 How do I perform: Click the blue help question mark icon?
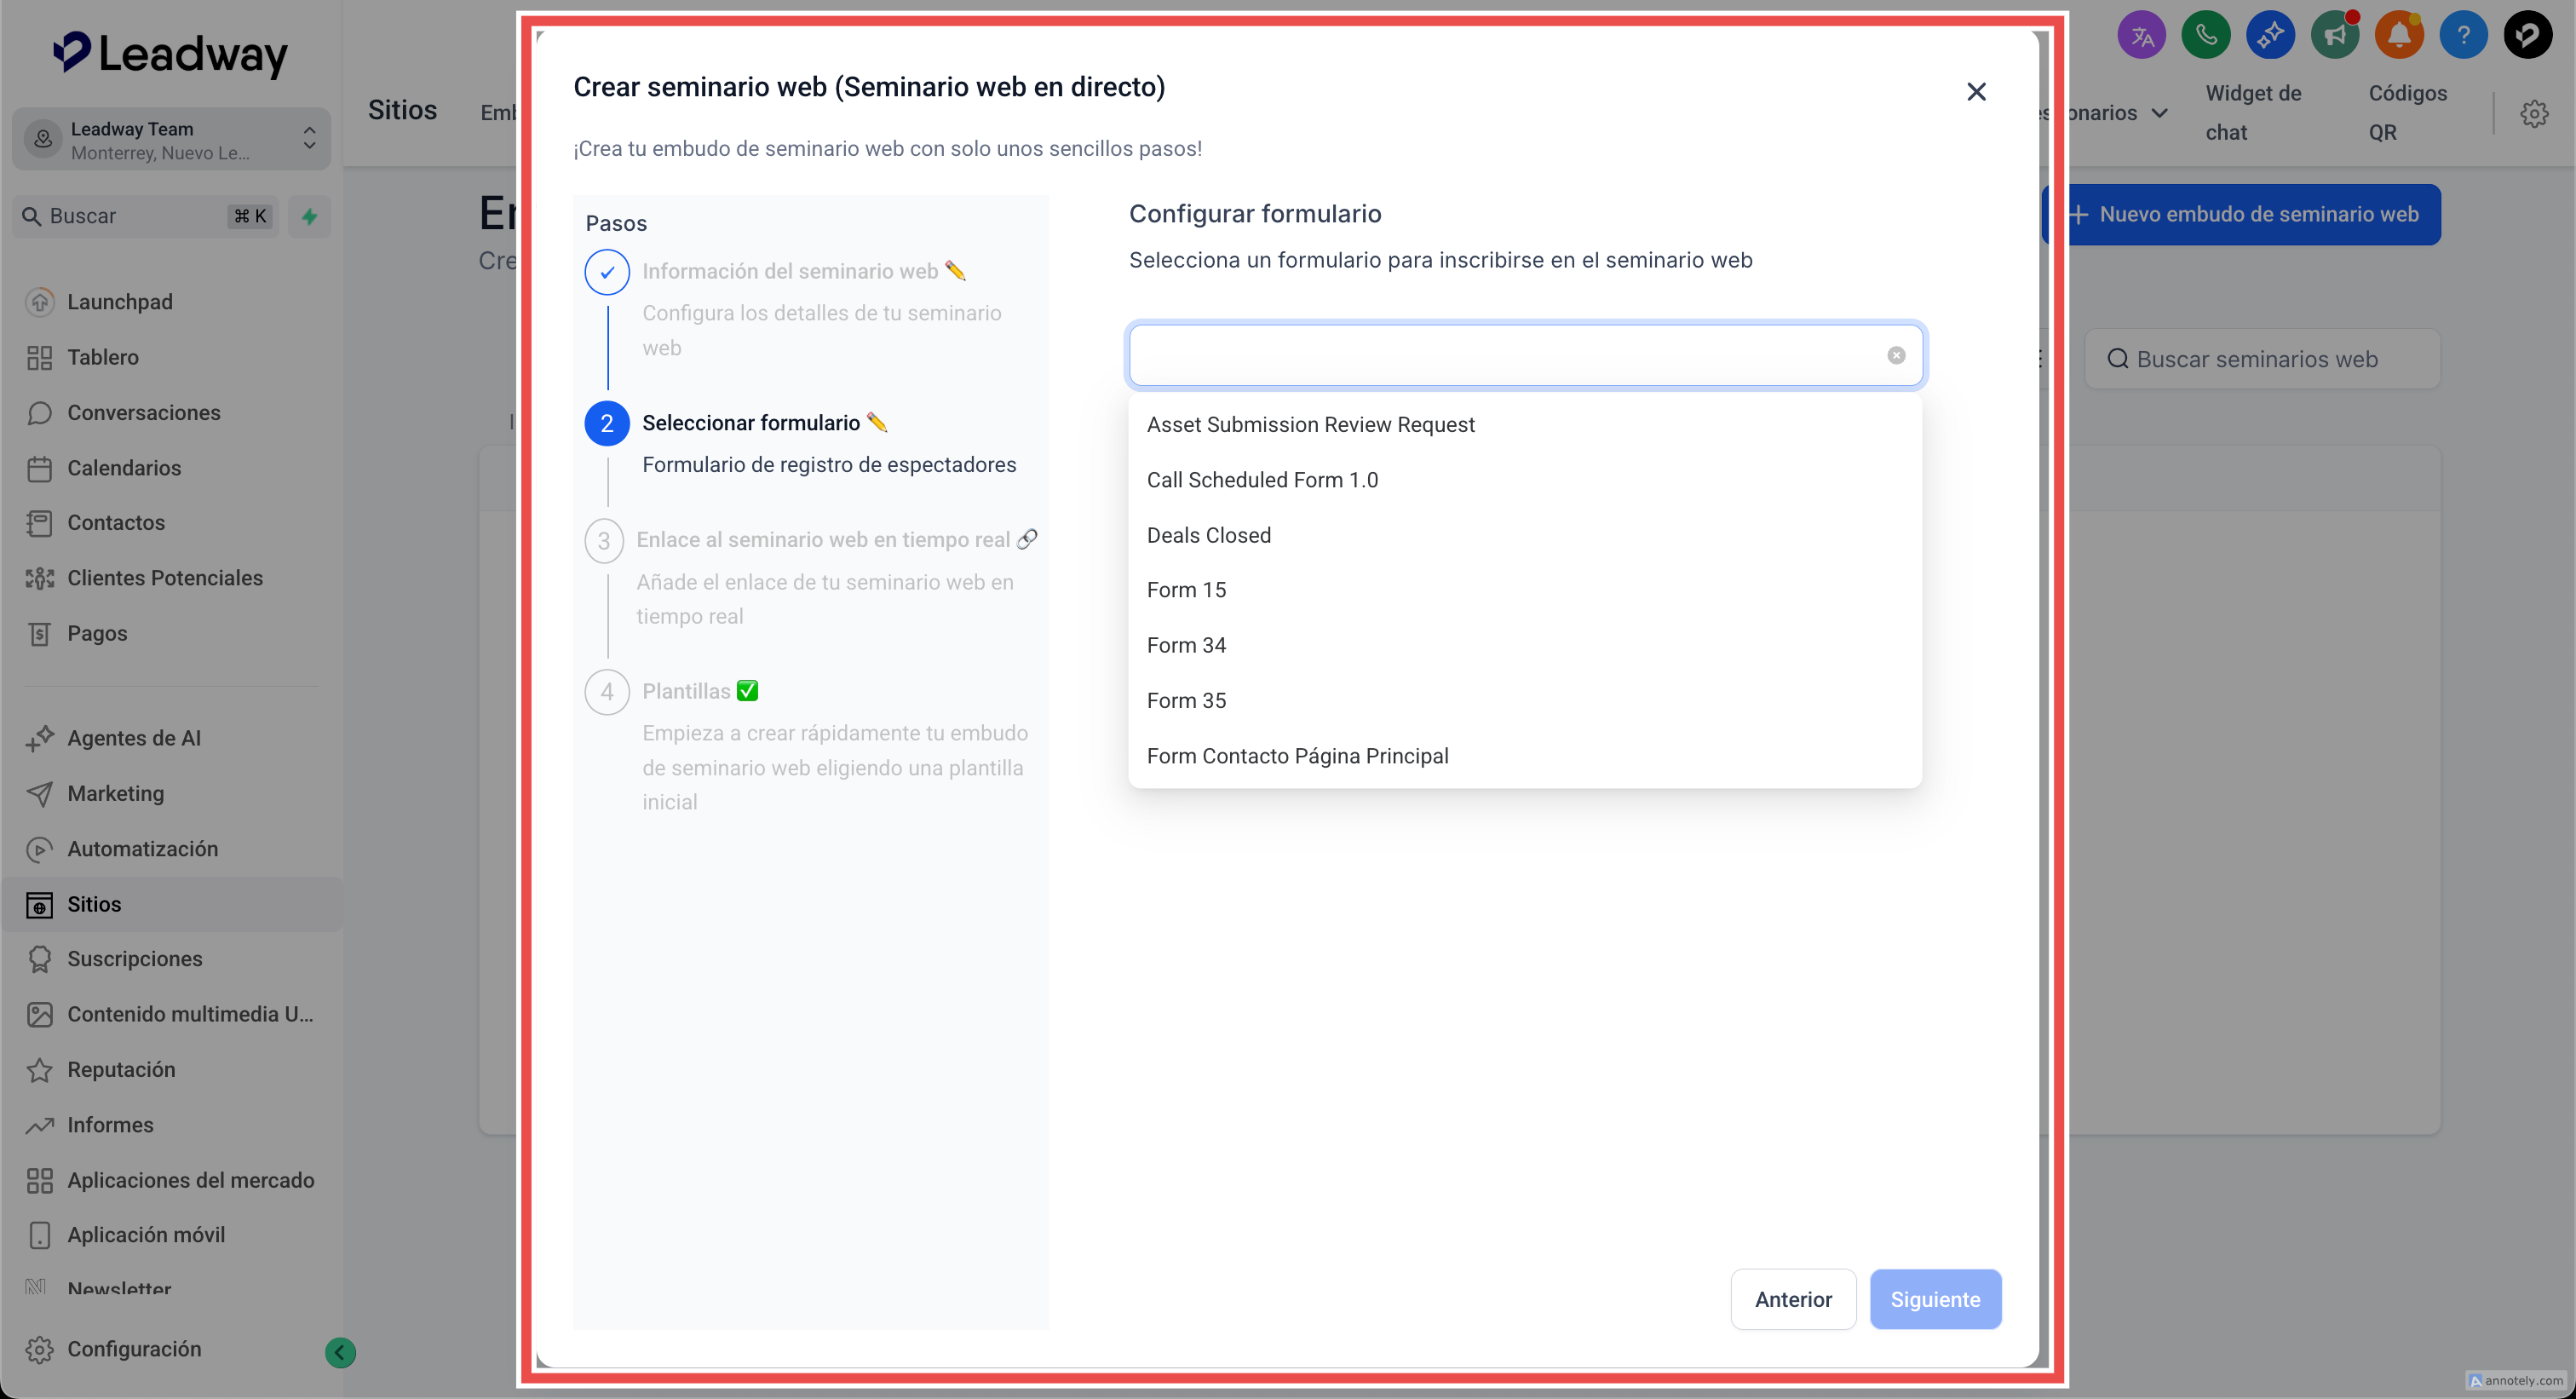tap(2463, 36)
